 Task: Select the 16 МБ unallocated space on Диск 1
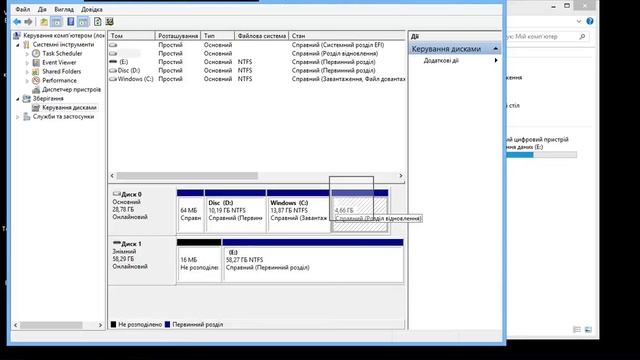199,260
